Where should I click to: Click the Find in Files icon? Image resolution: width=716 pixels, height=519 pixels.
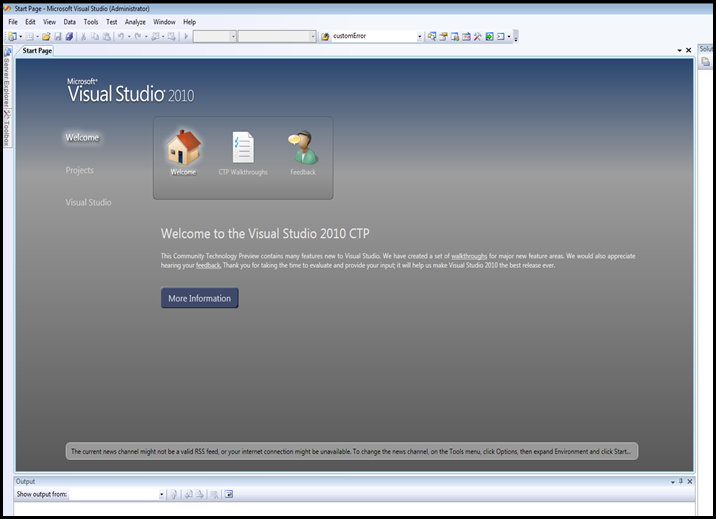325,36
